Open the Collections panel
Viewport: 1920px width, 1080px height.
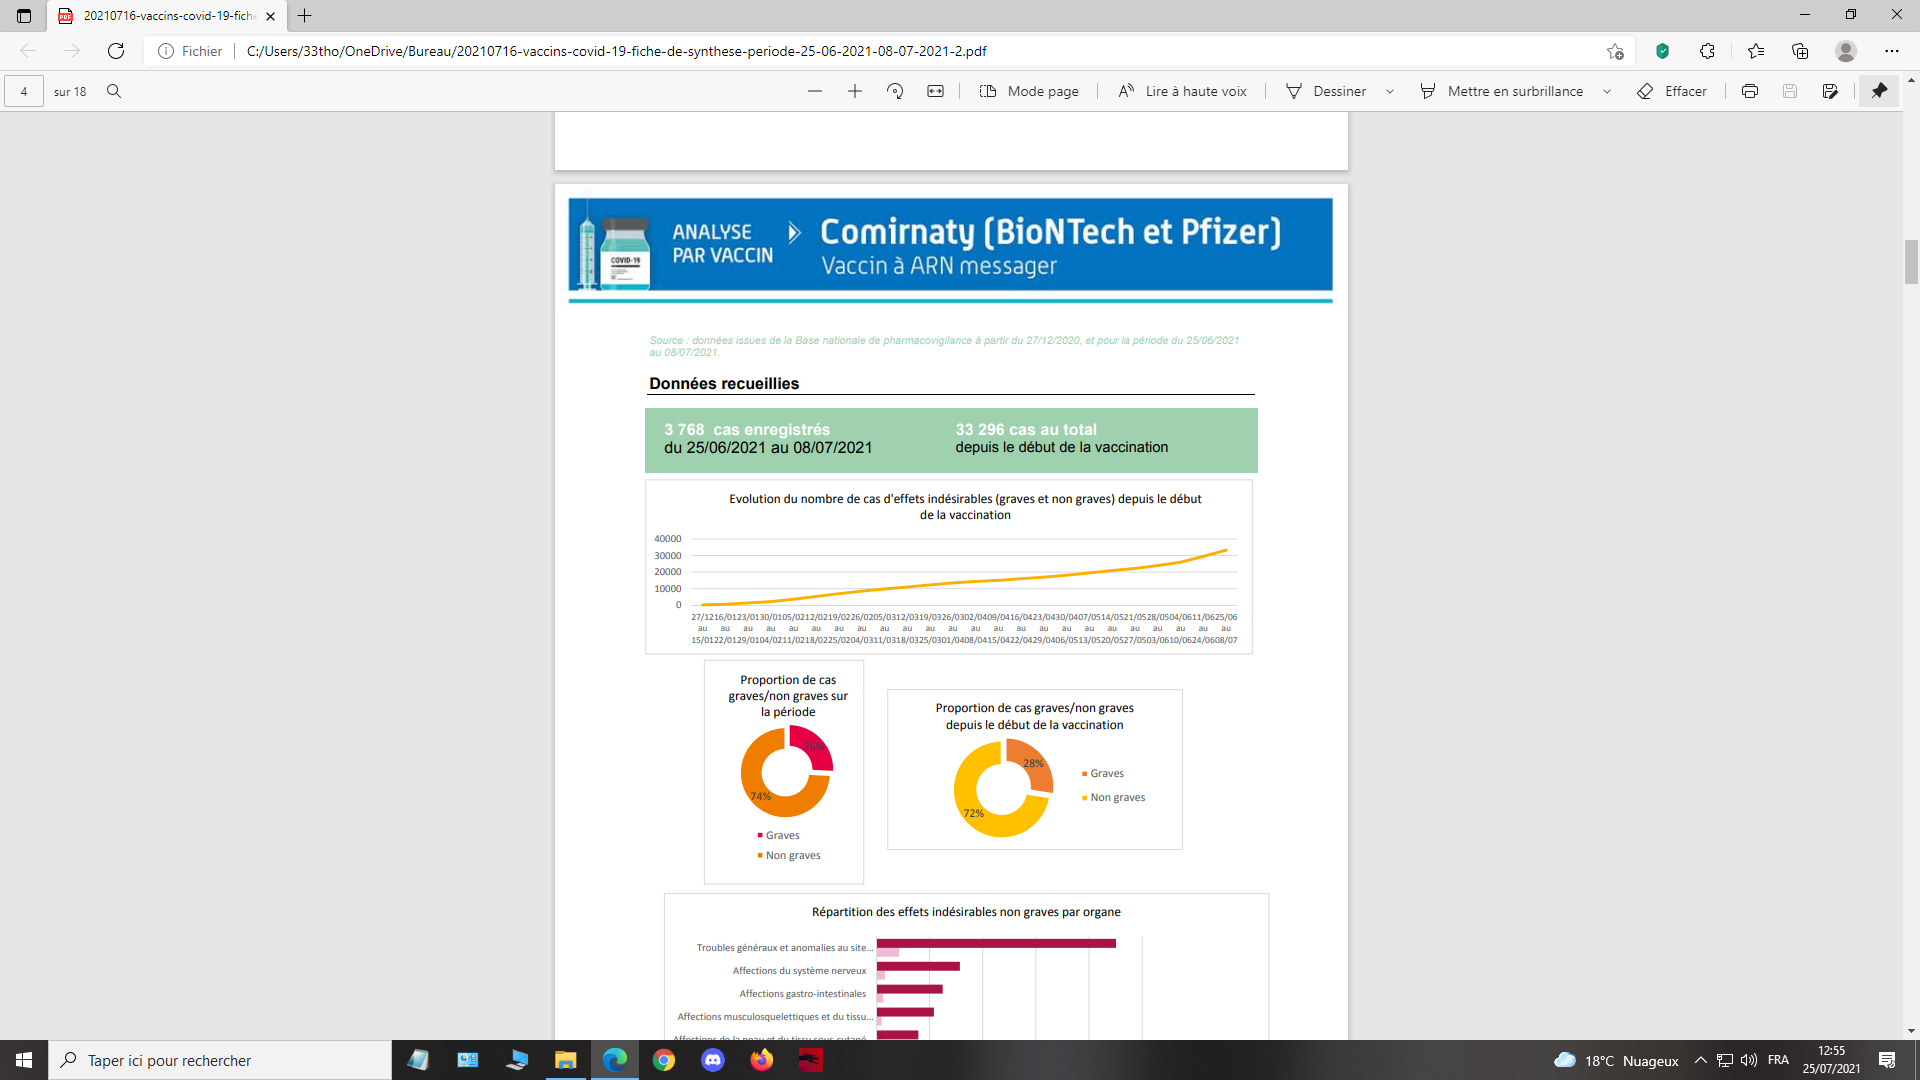coord(1800,51)
